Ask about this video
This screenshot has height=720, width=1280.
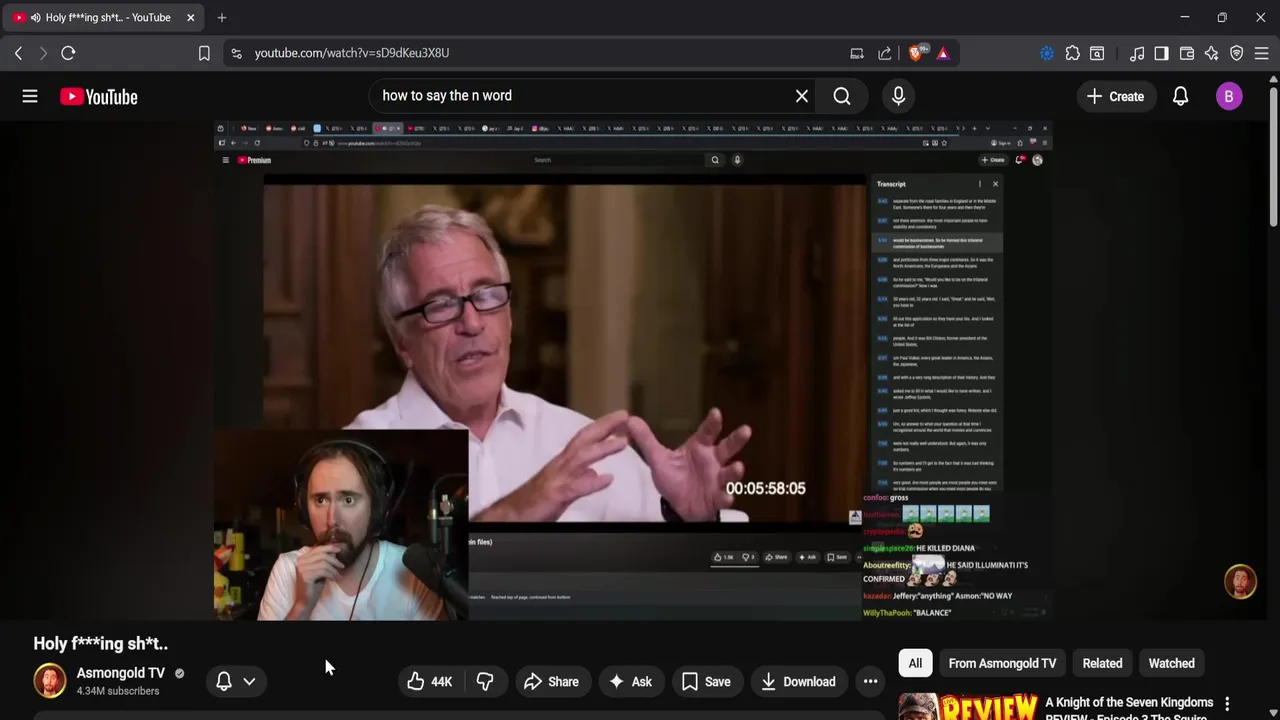coord(630,682)
